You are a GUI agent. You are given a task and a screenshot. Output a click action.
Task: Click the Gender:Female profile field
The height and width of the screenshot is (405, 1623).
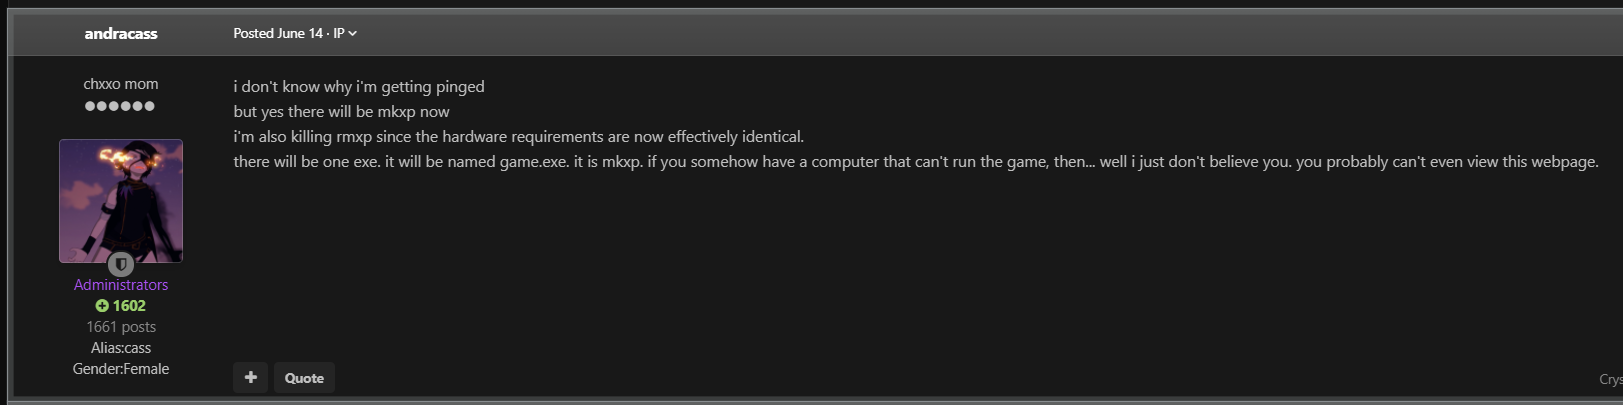coord(121,369)
